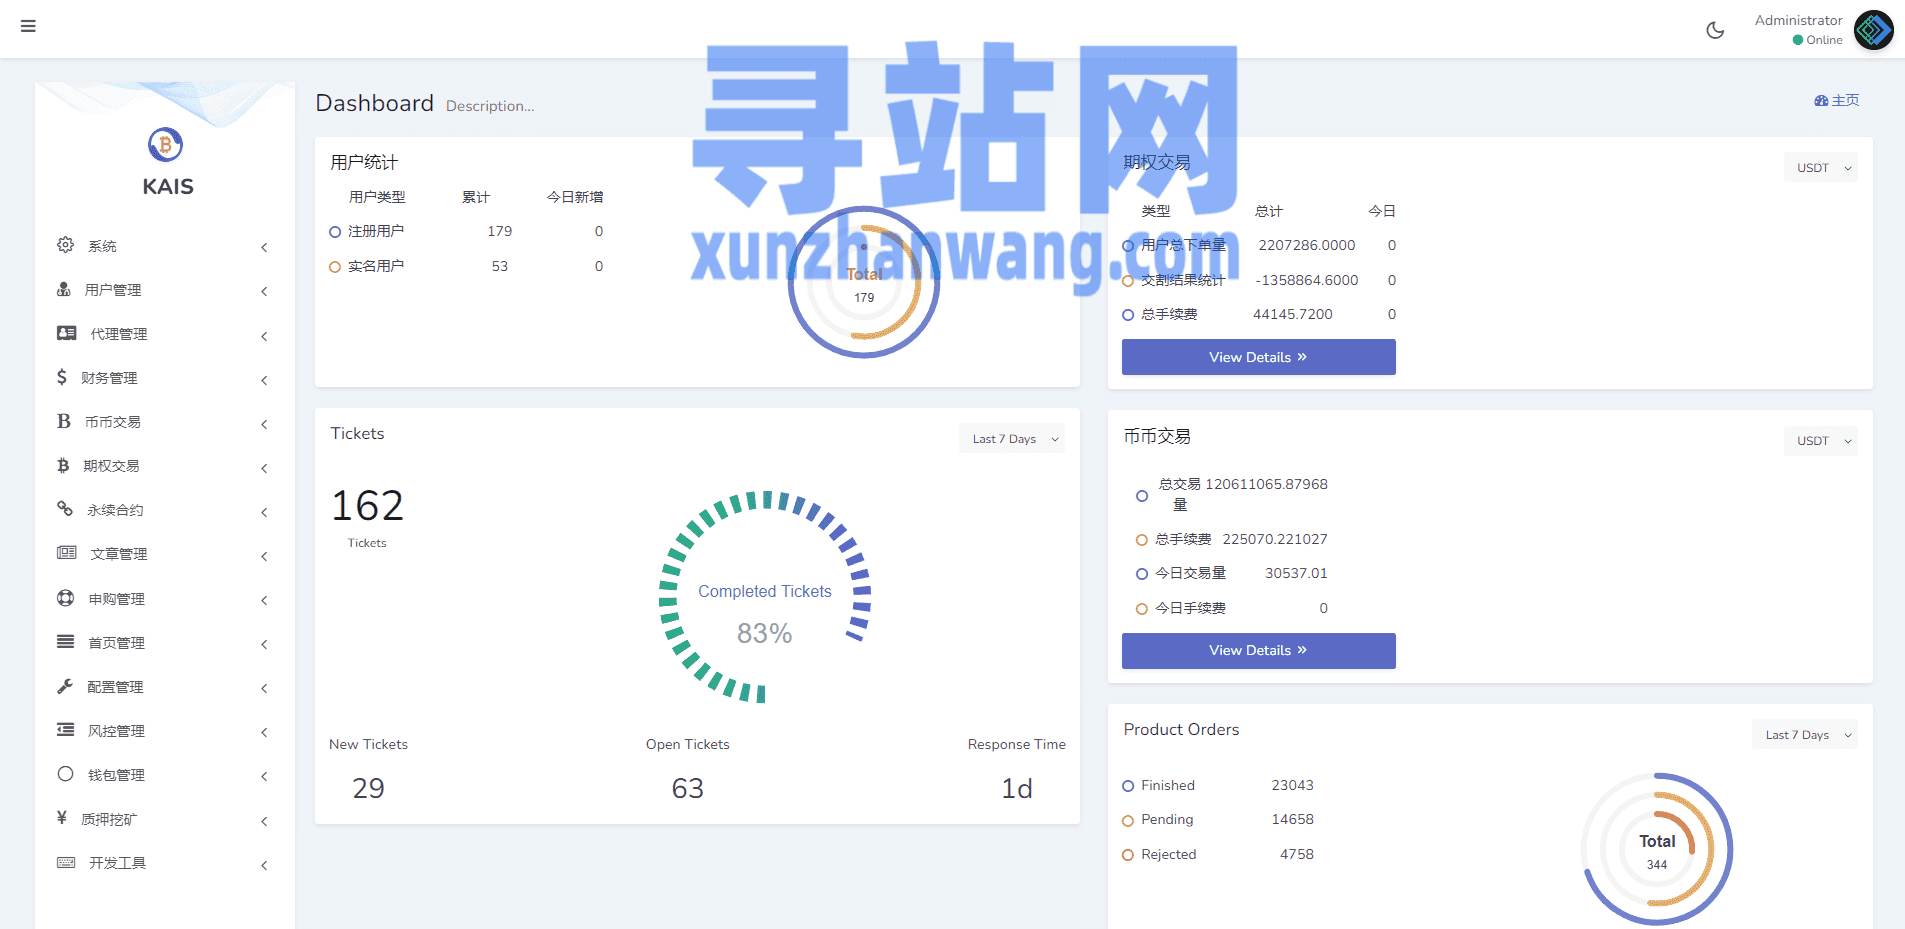Open the 永续合约 menu item

(x=165, y=510)
